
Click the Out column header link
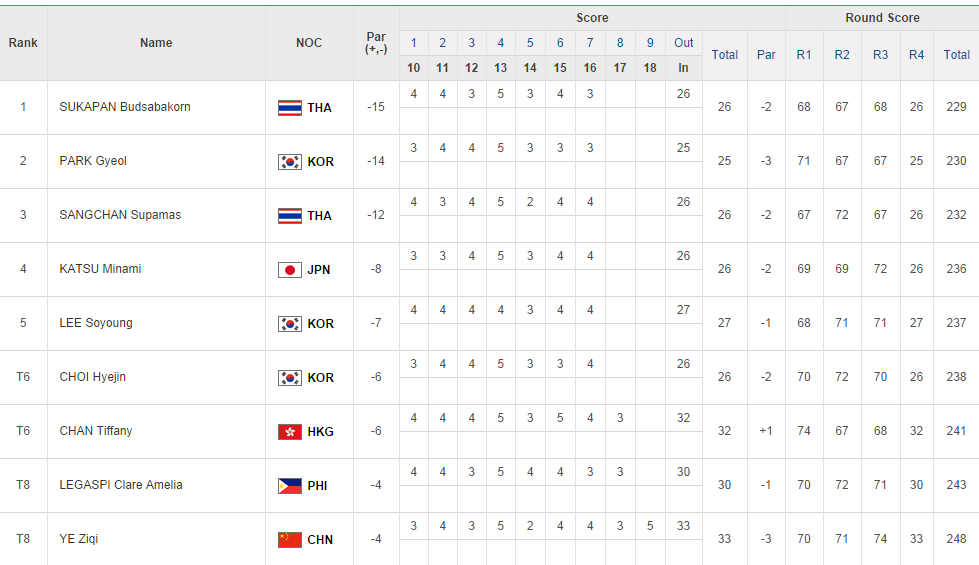(684, 43)
